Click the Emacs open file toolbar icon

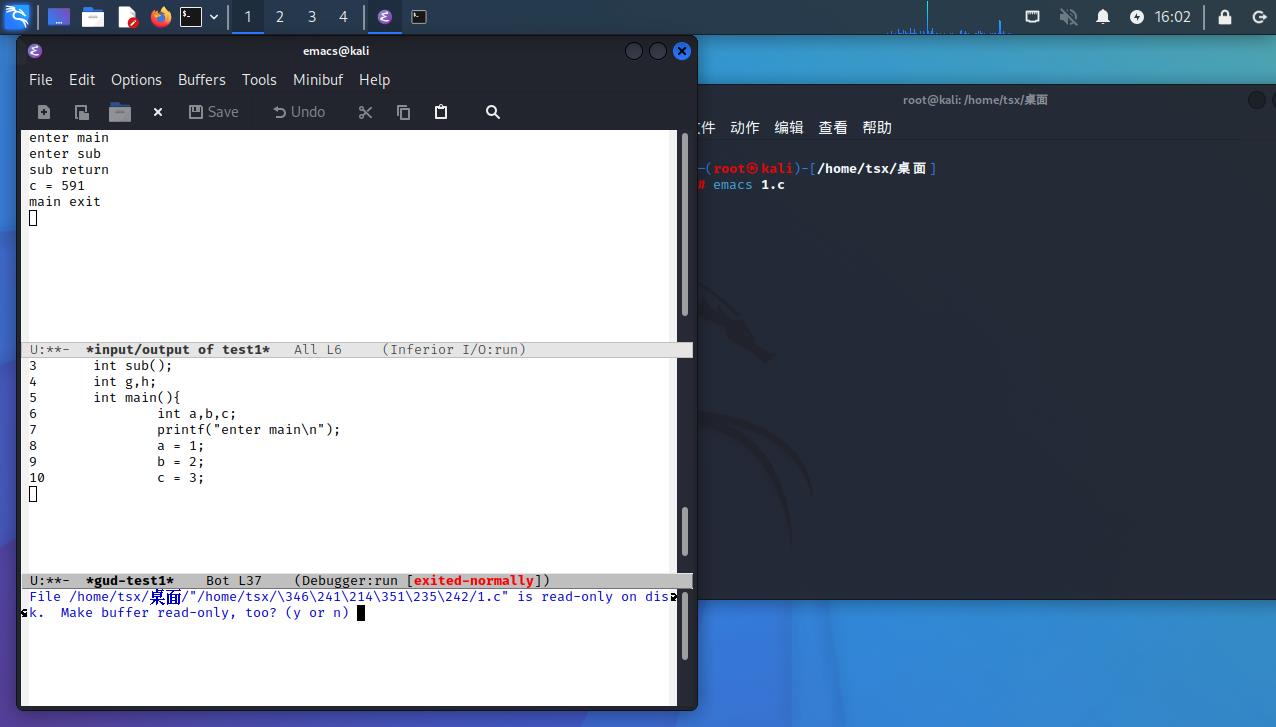82,112
